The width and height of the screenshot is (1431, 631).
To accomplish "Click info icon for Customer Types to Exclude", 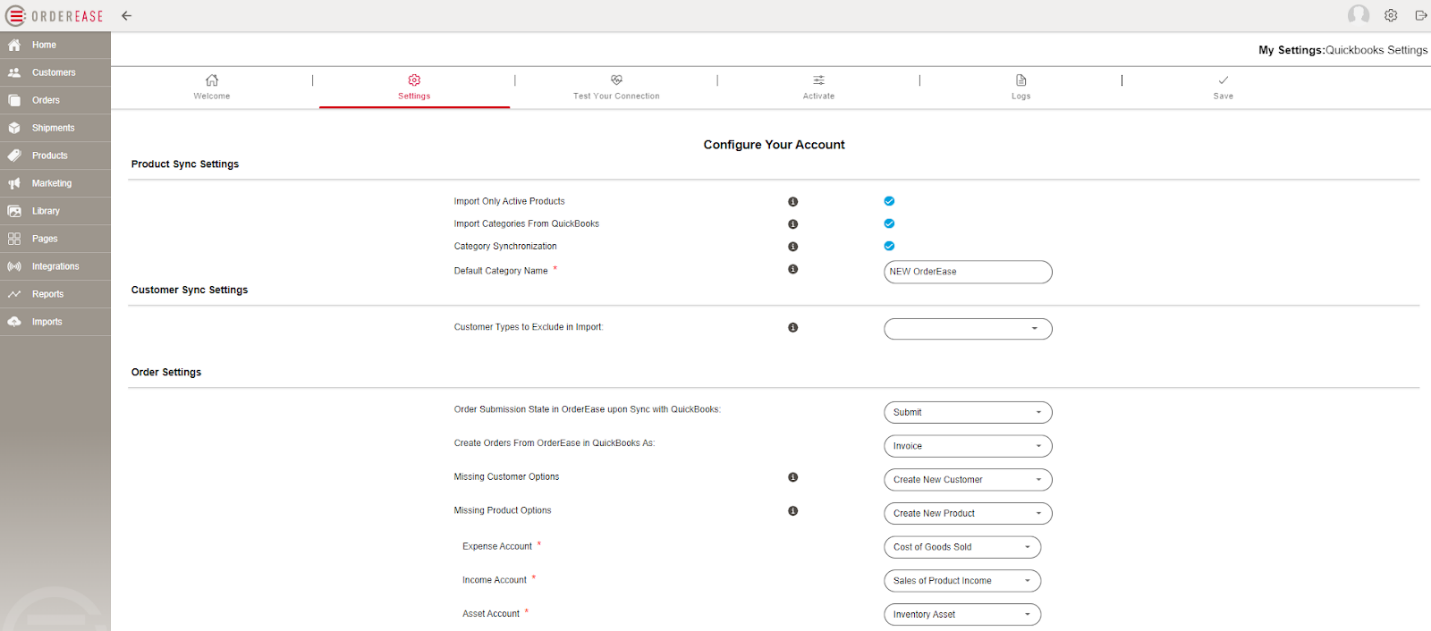I will [793, 328].
